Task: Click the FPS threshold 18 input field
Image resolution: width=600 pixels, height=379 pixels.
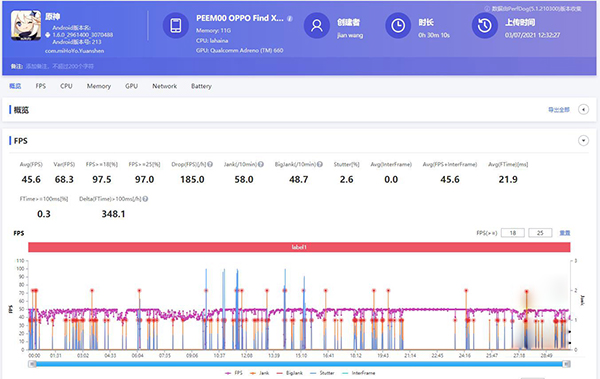Action: click(x=513, y=233)
